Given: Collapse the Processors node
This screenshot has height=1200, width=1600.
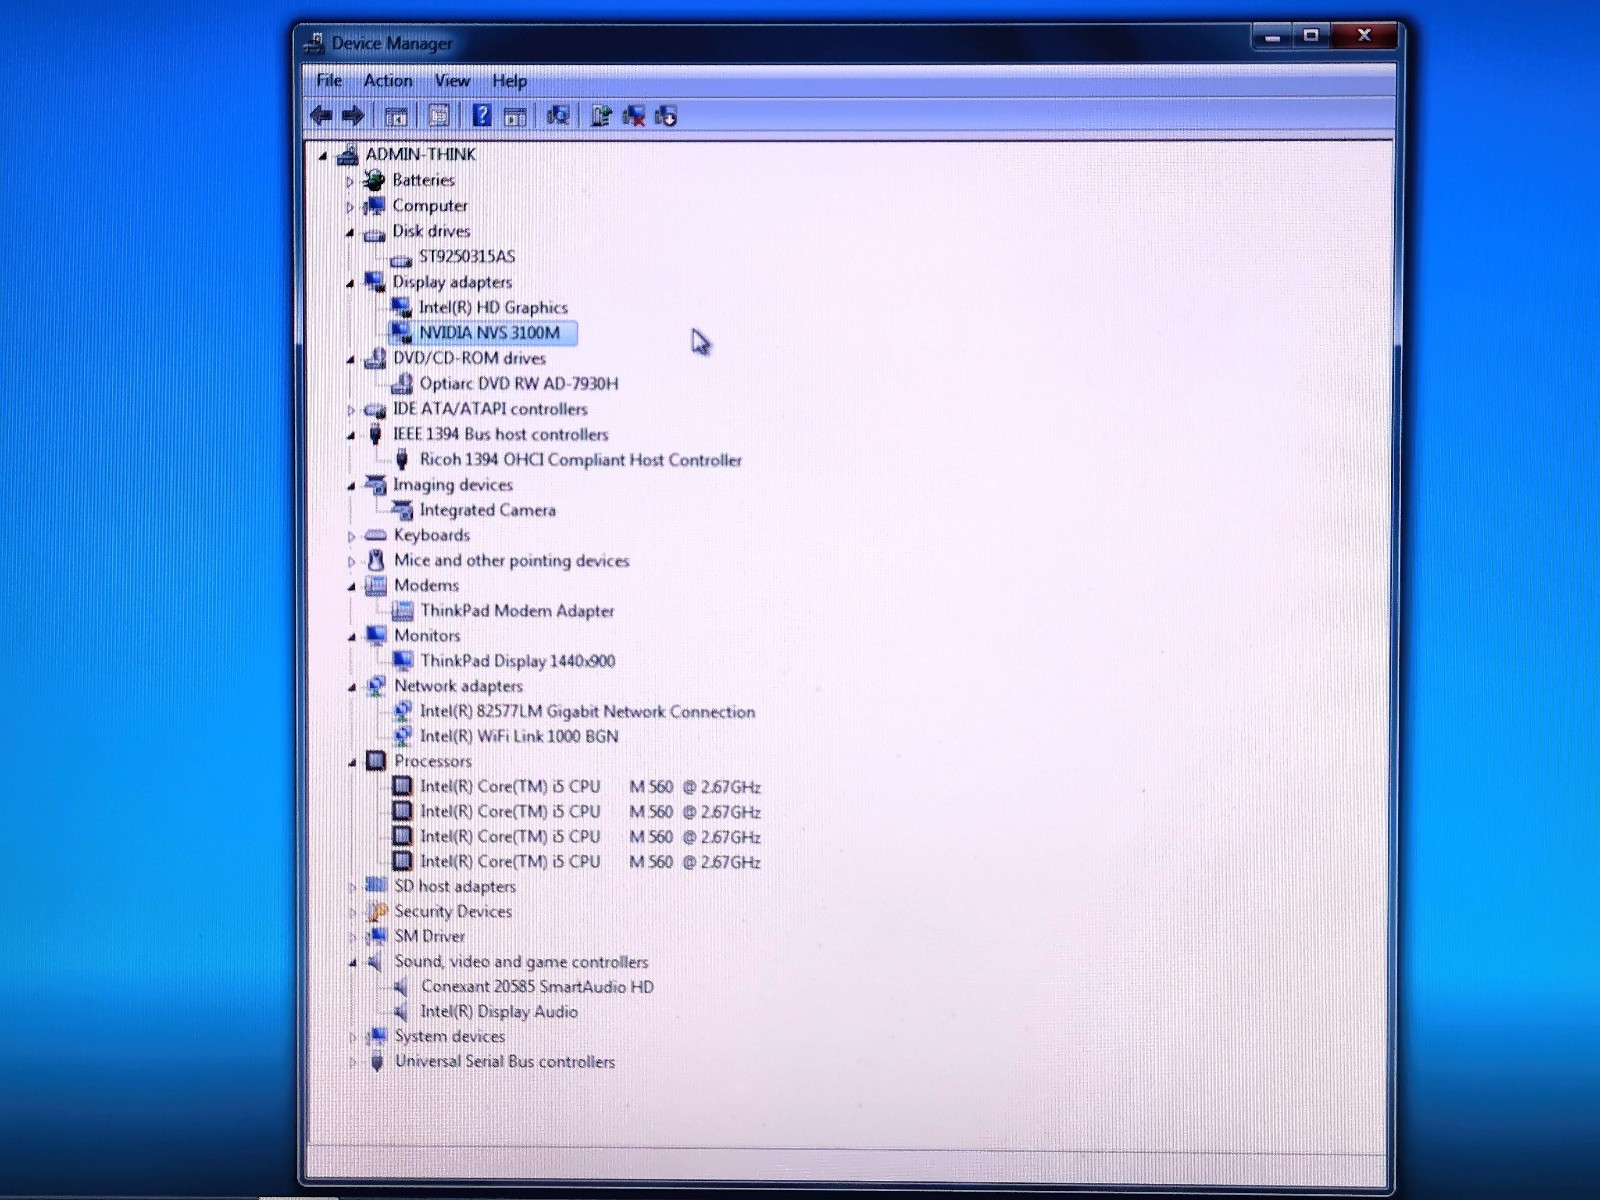Looking at the screenshot, I should [352, 763].
